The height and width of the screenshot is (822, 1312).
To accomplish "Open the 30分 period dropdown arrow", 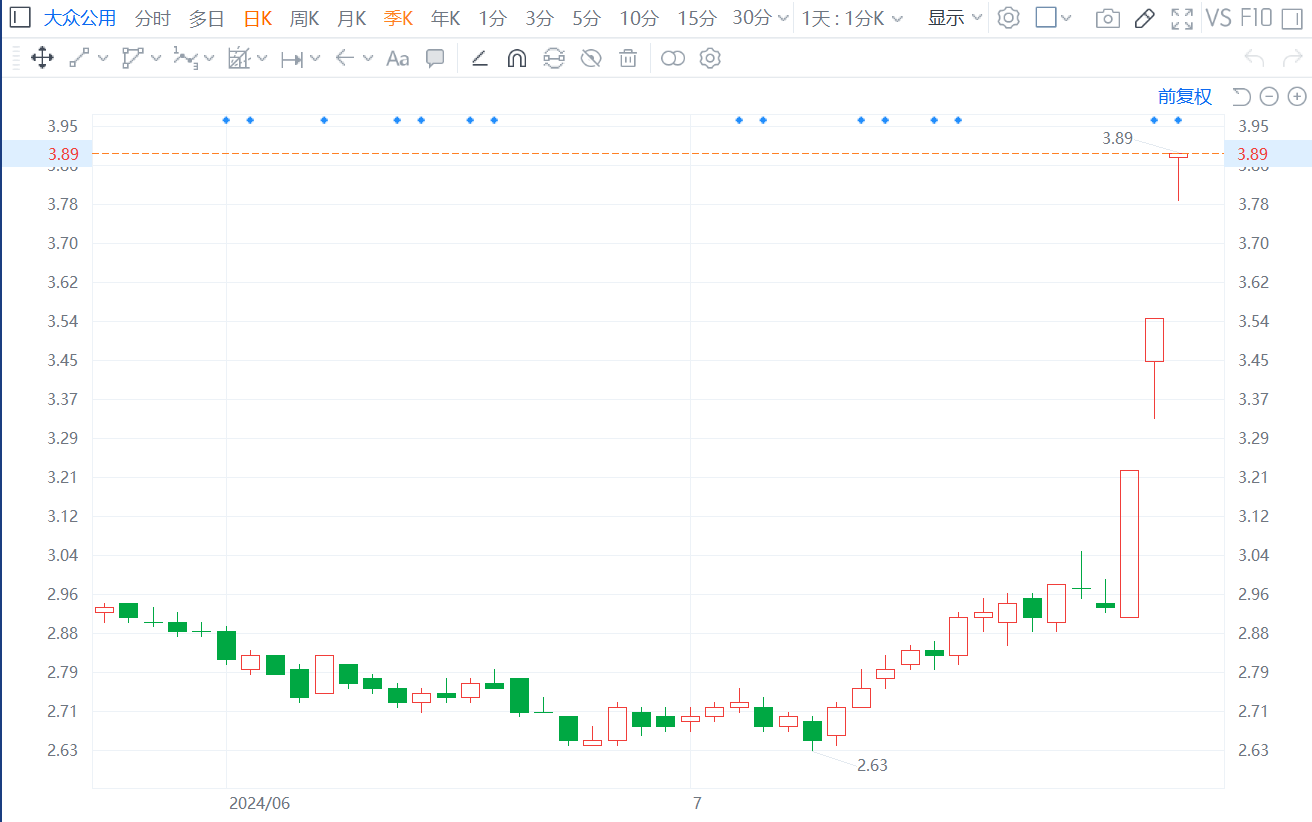I will [782, 18].
